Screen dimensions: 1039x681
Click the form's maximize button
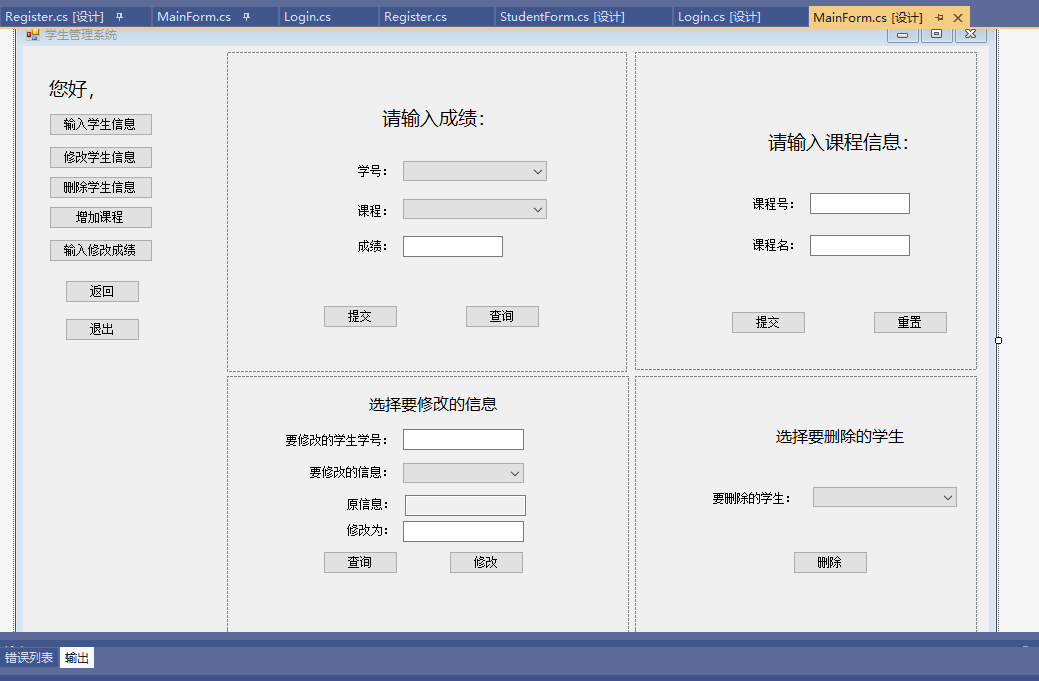point(936,34)
